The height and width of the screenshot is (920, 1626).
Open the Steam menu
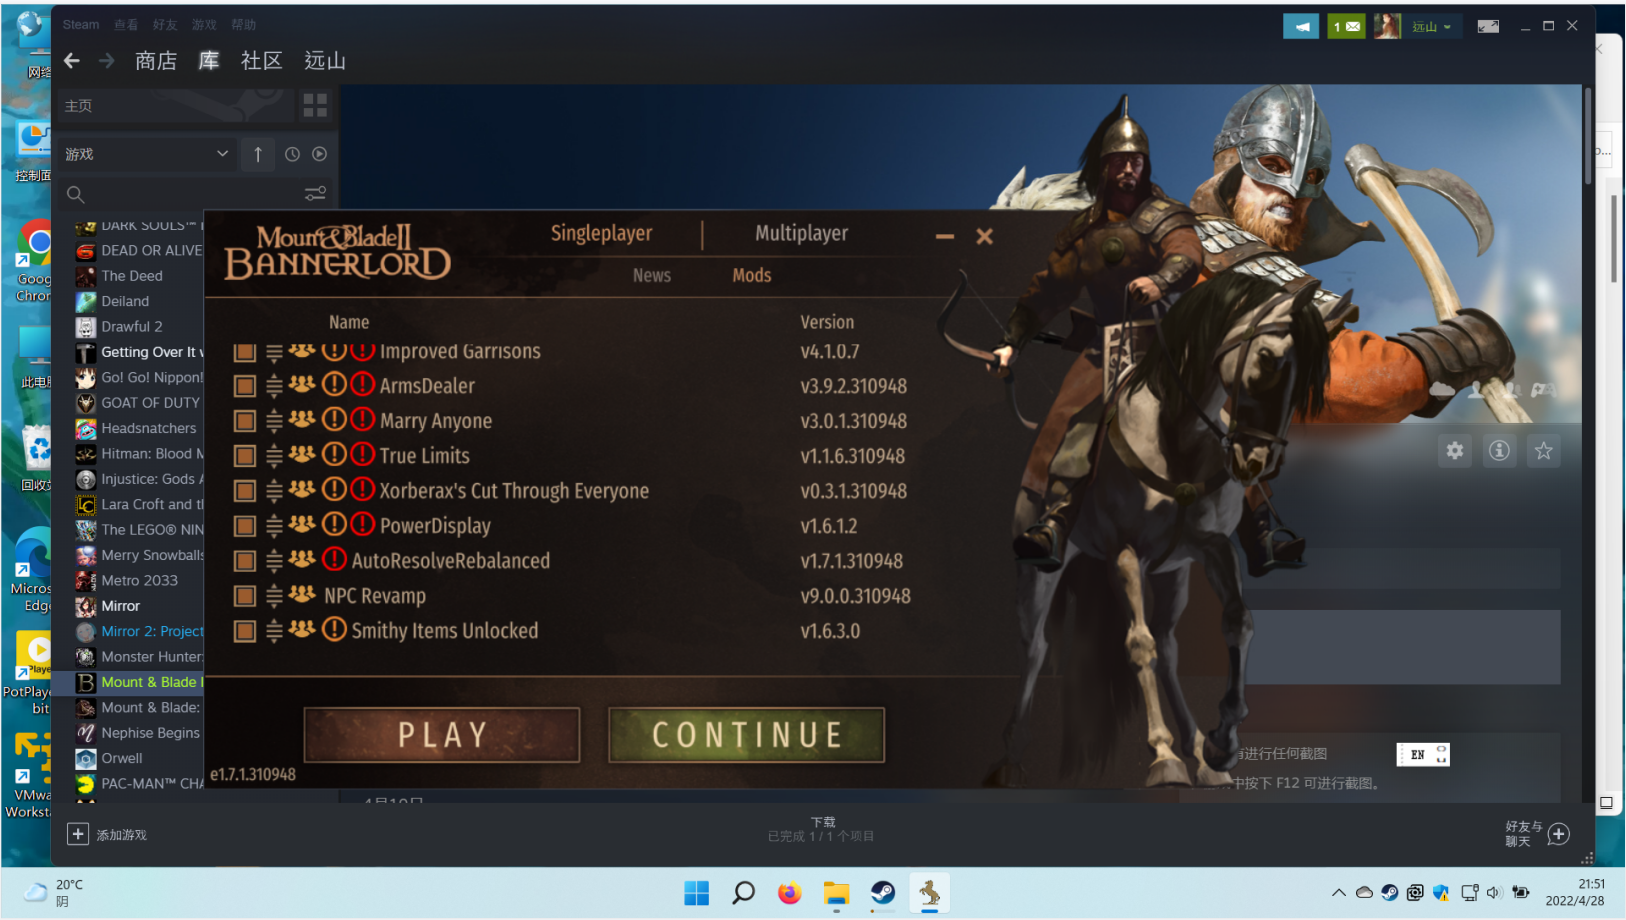pos(81,25)
